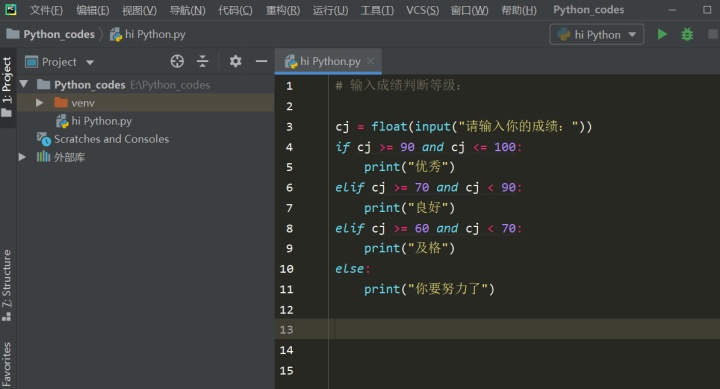The height and width of the screenshot is (389, 720).
Task: Click the 外部库 bar-chart library icon
Action: [x=43, y=157]
